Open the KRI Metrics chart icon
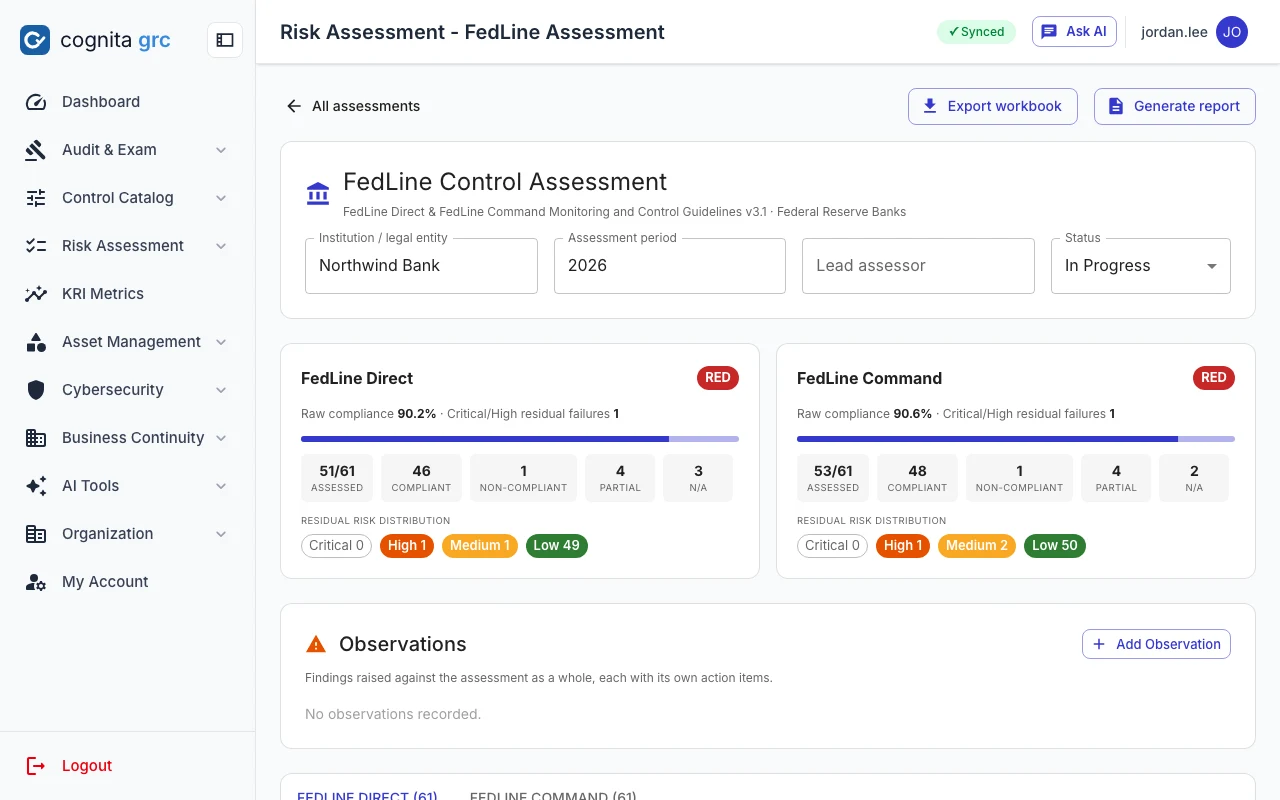Image resolution: width=1280 pixels, height=800 pixels. pyautogui.click(x=36, y=294)
